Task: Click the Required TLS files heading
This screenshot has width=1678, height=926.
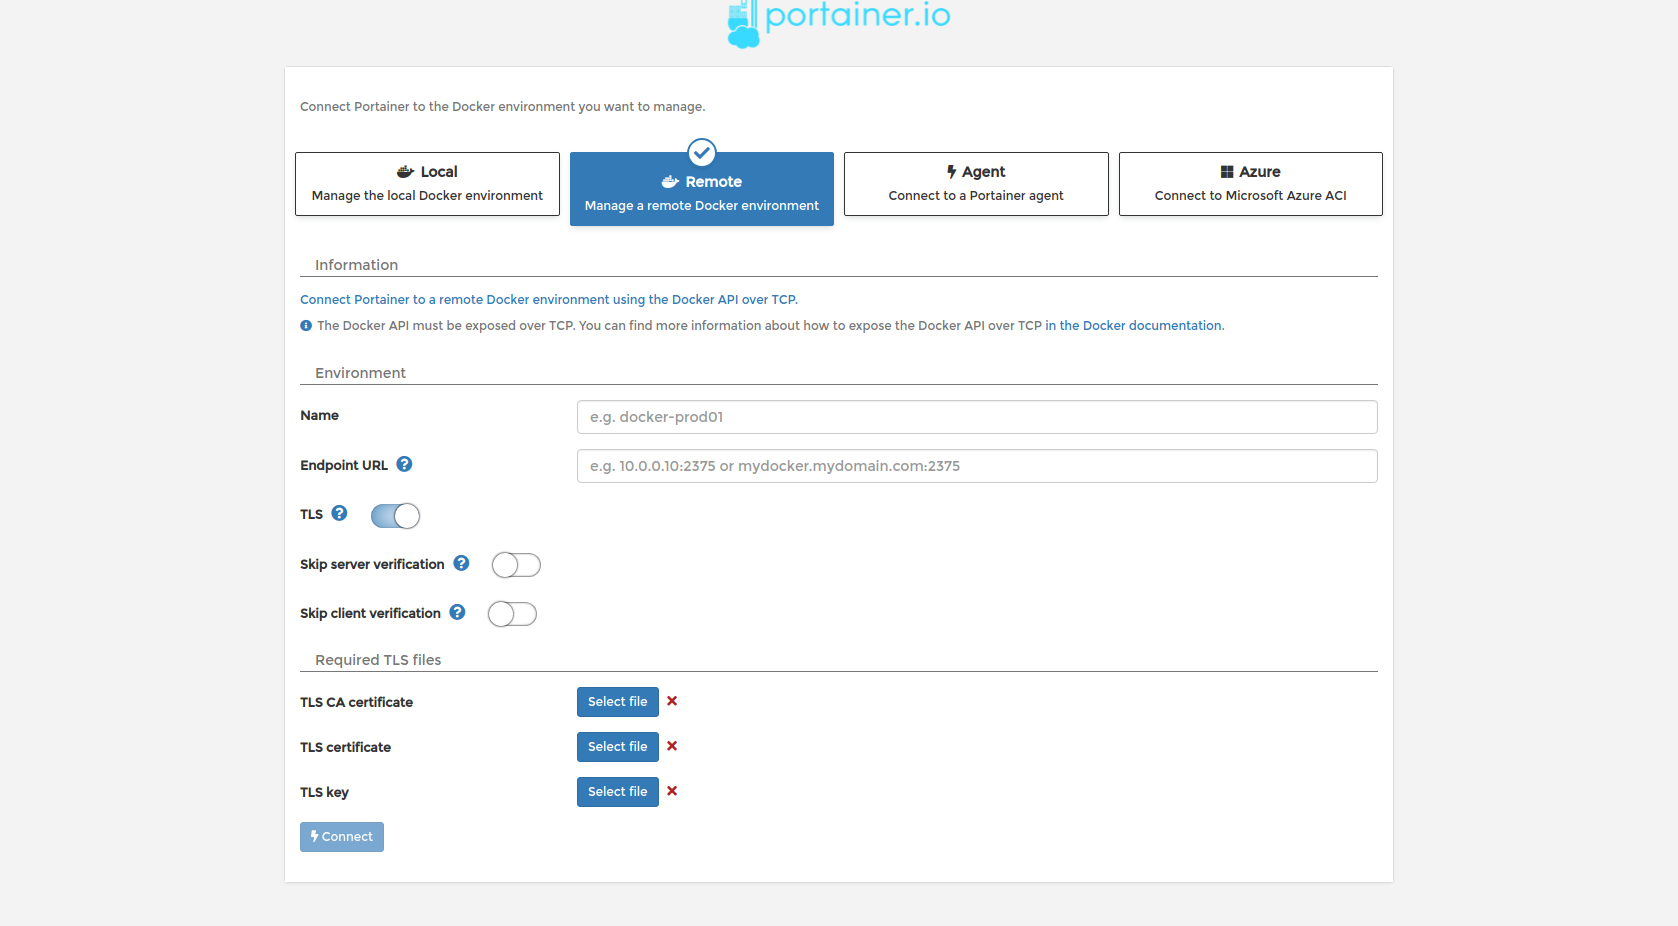Action: (x=378, y=660)
